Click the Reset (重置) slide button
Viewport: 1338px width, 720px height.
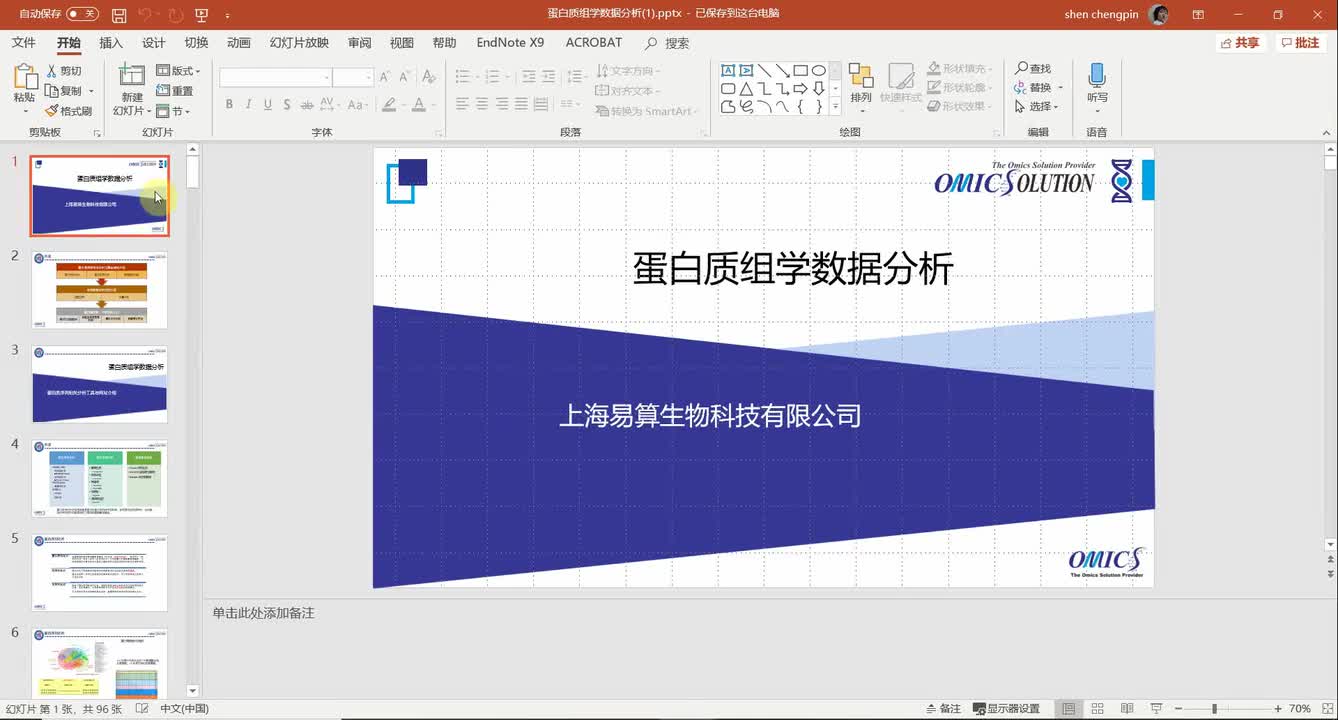point(175,91)
